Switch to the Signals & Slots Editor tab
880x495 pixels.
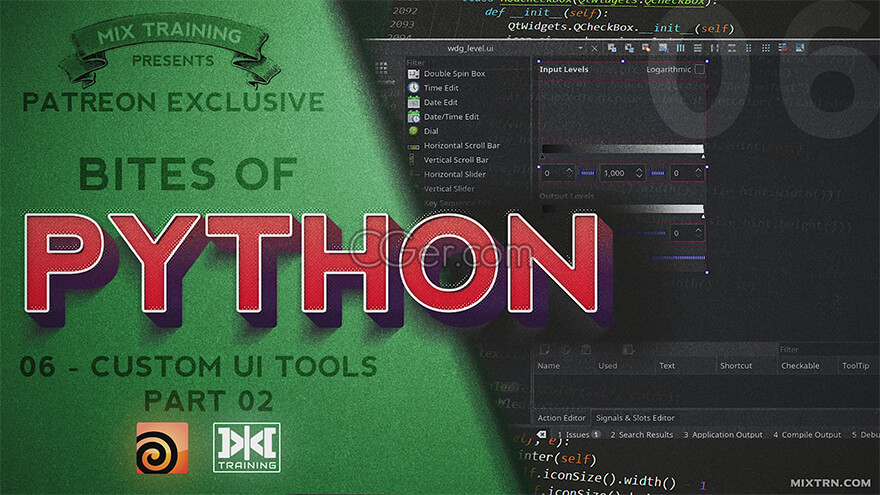click(x=635, y=418)
